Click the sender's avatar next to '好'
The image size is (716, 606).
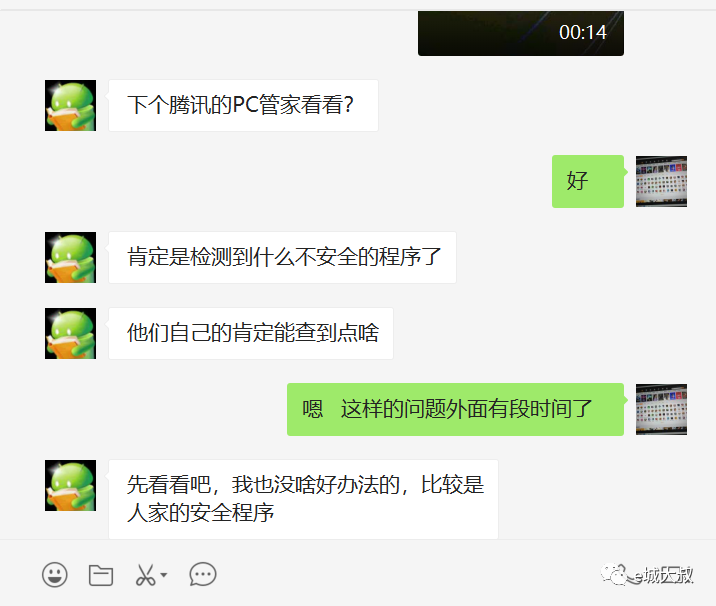tap(661, 181)
